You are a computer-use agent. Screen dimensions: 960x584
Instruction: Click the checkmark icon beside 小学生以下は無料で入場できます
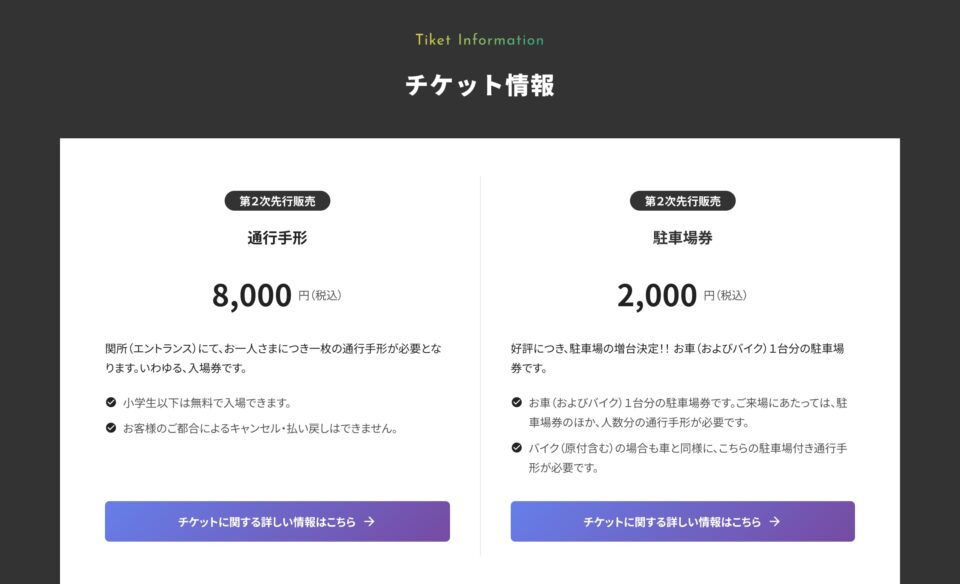click(x=110, y=404)
